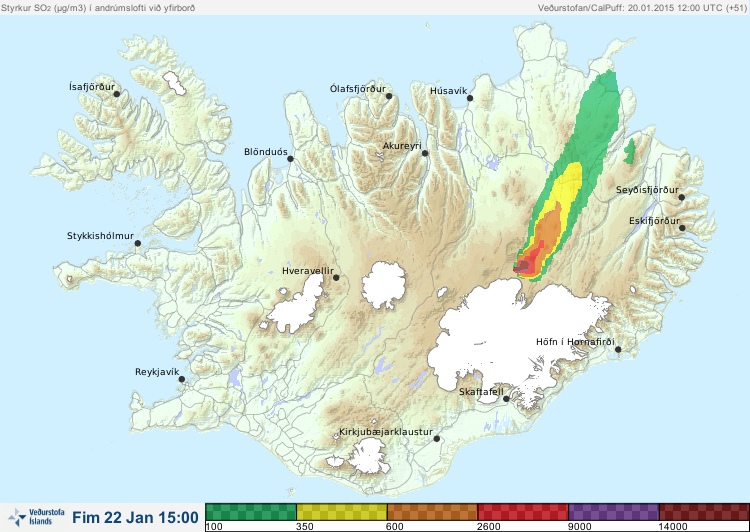Click the Kirkjubæjarklaustur marker dot
This screenshot has width=750, height=532.
pyautogui.click(x=436, y=439)
